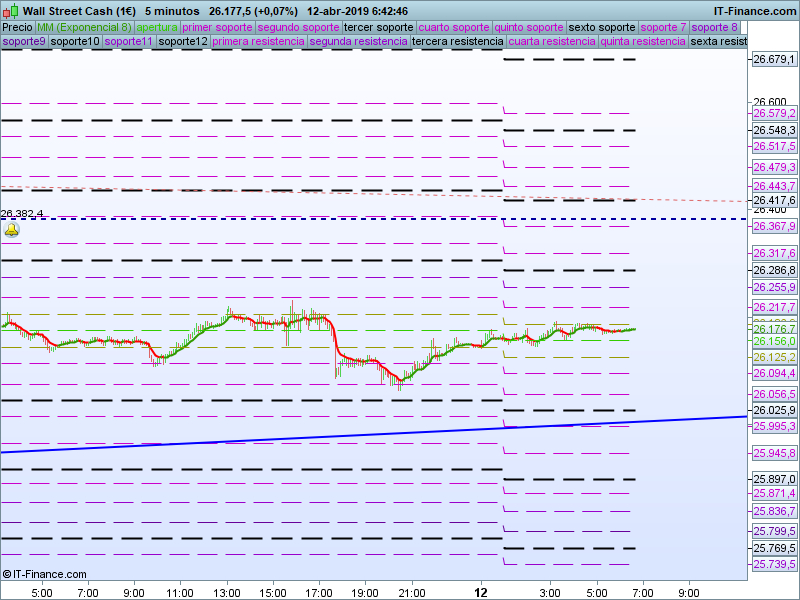Click the 26.317,6 price label
The height and width of the screenshot is (600, 800).
[774, 253]
